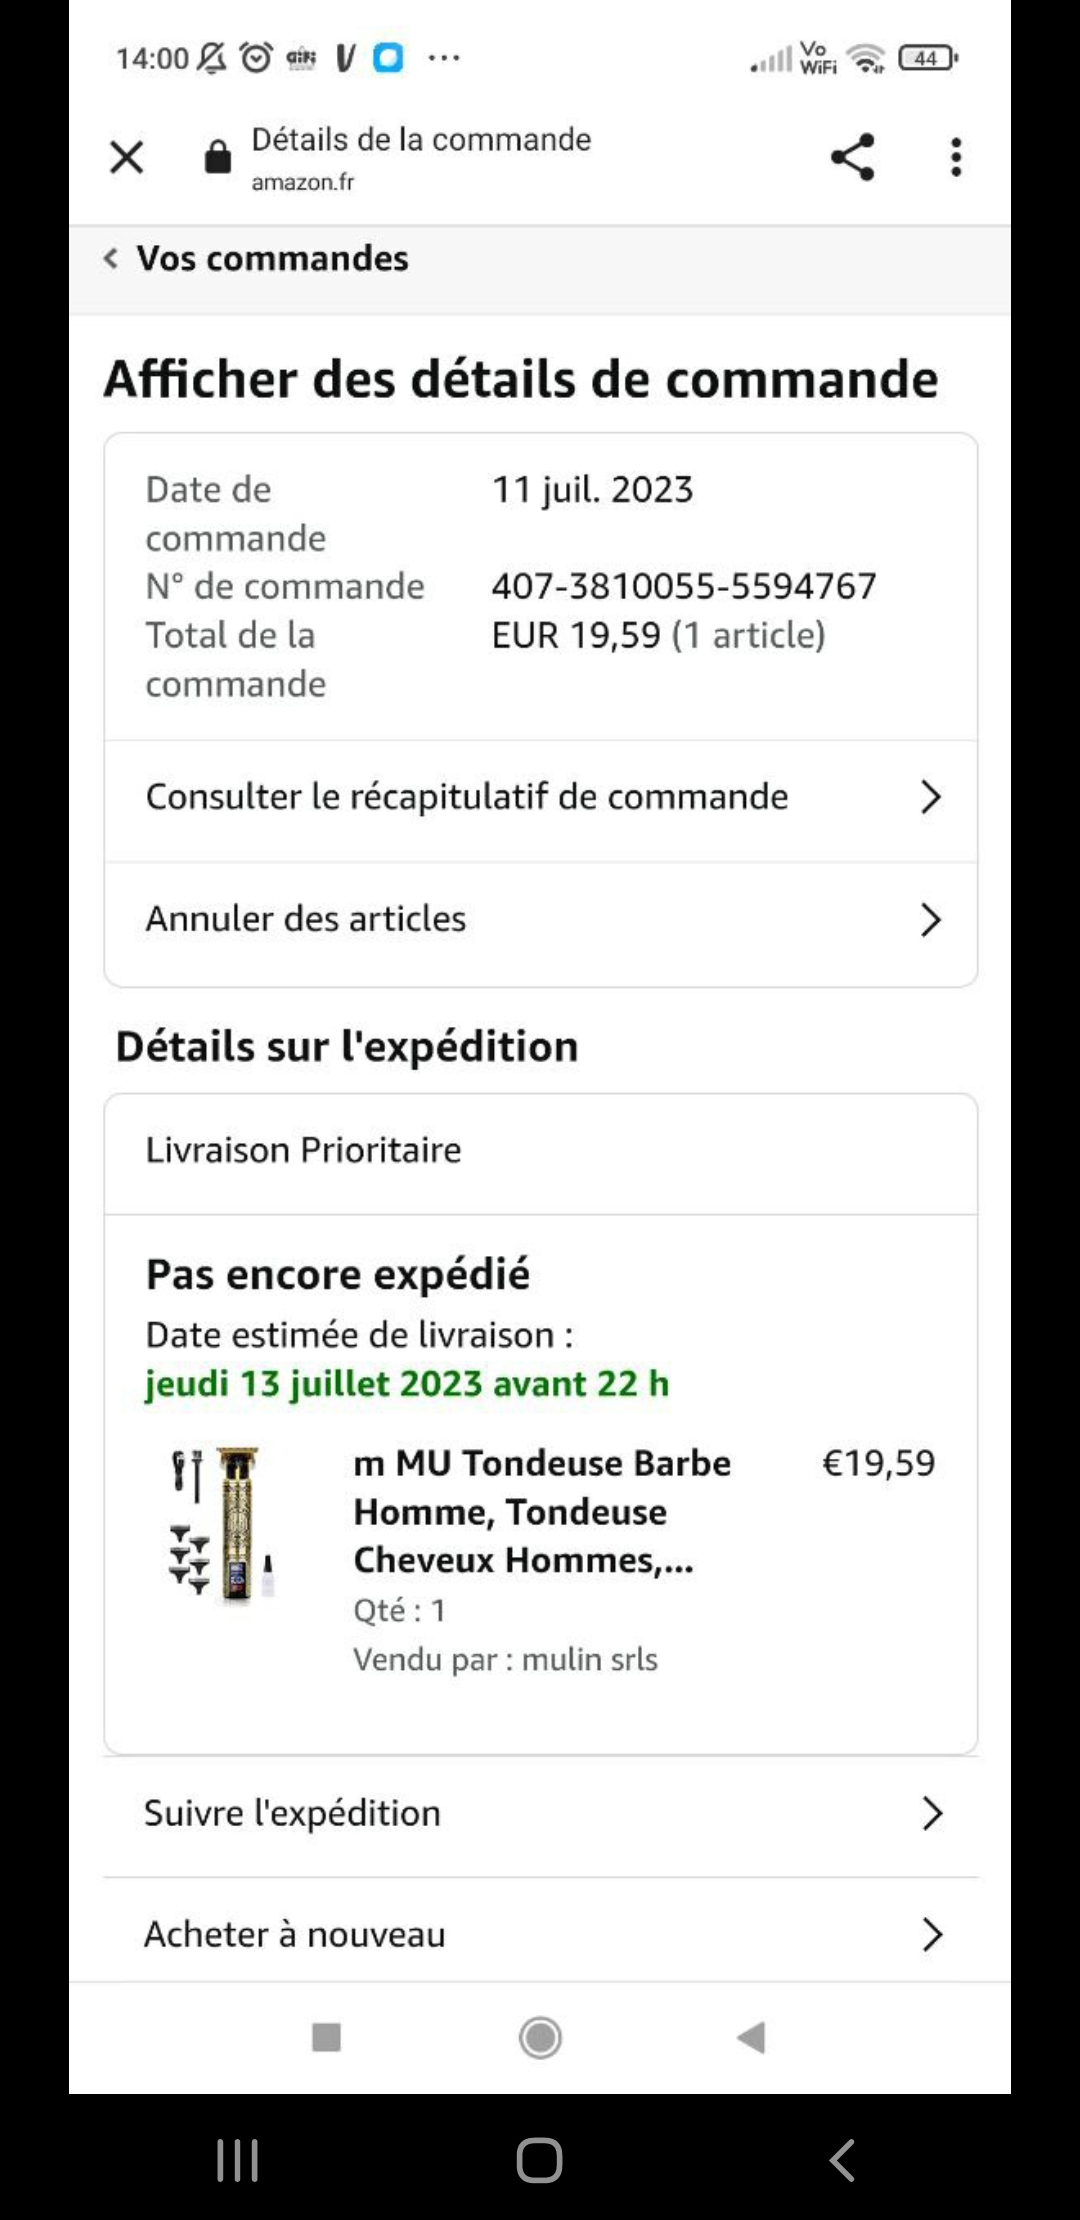Tap the inner screenshot's triangle back icon

(751, 2037)
